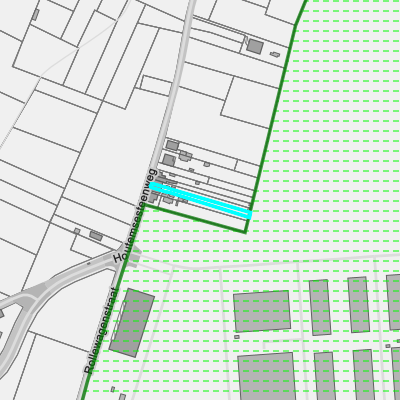Select northernmost house along Houtemsesteenweg east side
400x400 pixels.
(172, 145)
